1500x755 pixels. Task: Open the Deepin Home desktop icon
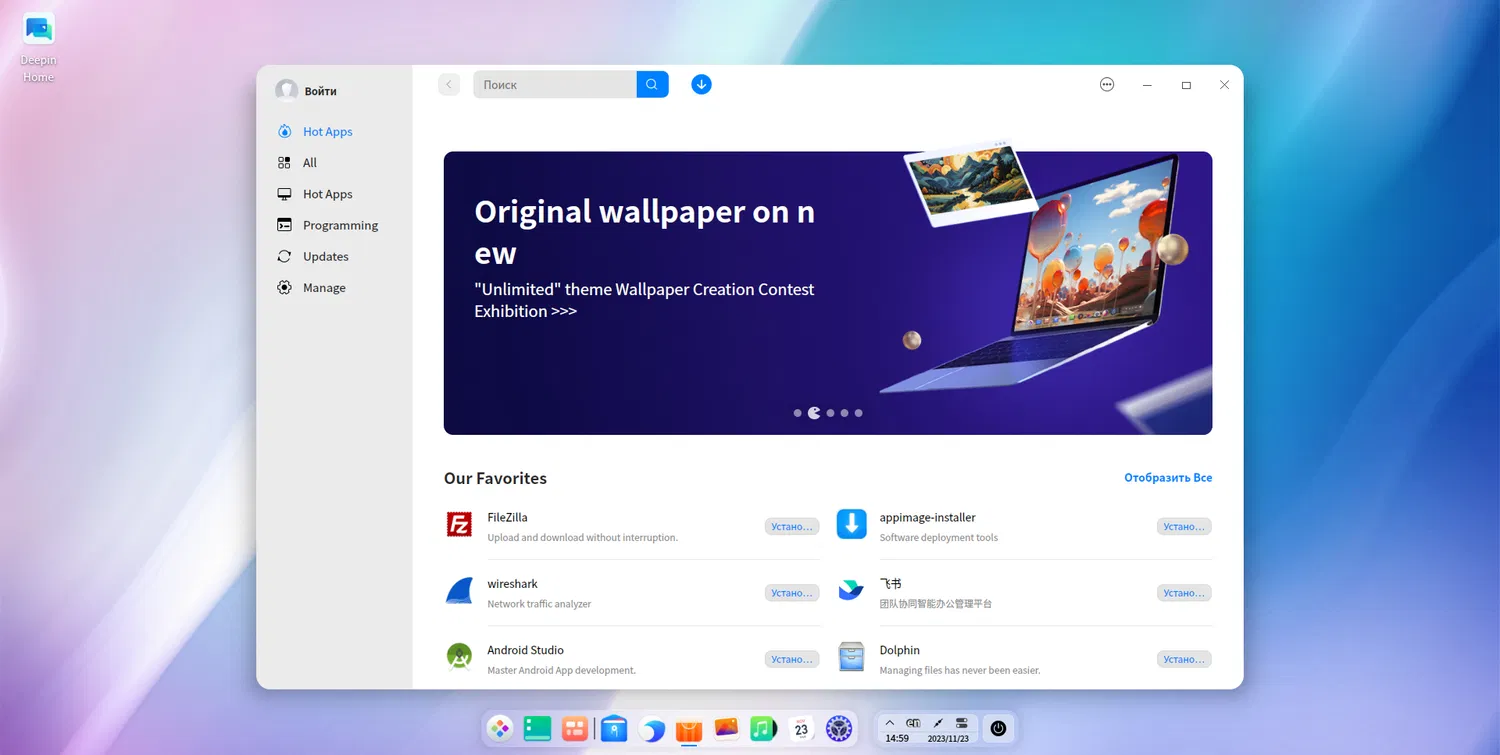(39, 47)
